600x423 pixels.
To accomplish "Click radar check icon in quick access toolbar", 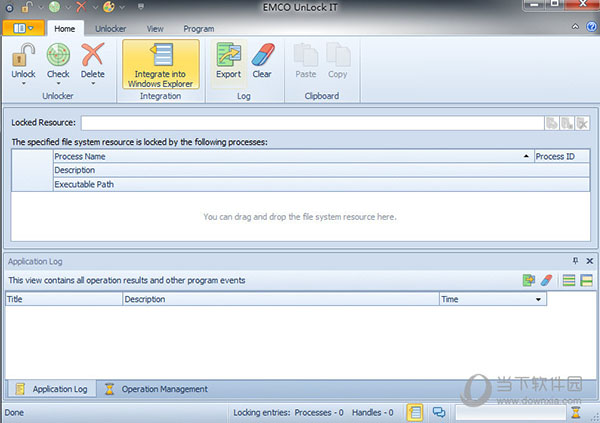I will (x=54, y=7).
